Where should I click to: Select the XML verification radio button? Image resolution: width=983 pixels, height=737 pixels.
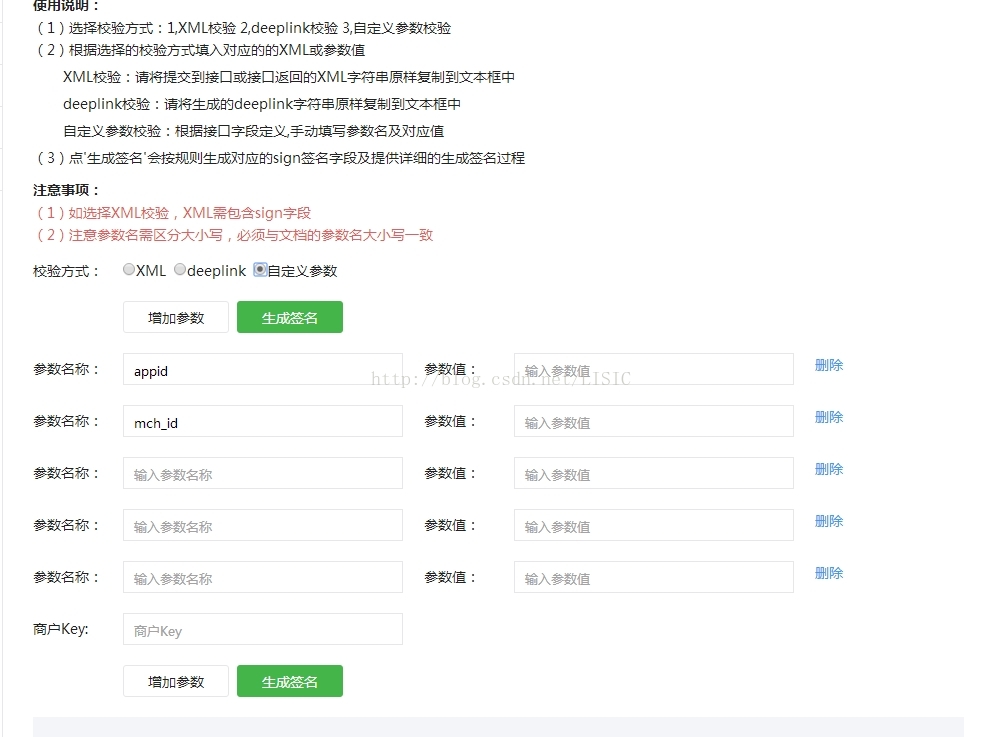point(129,269)
